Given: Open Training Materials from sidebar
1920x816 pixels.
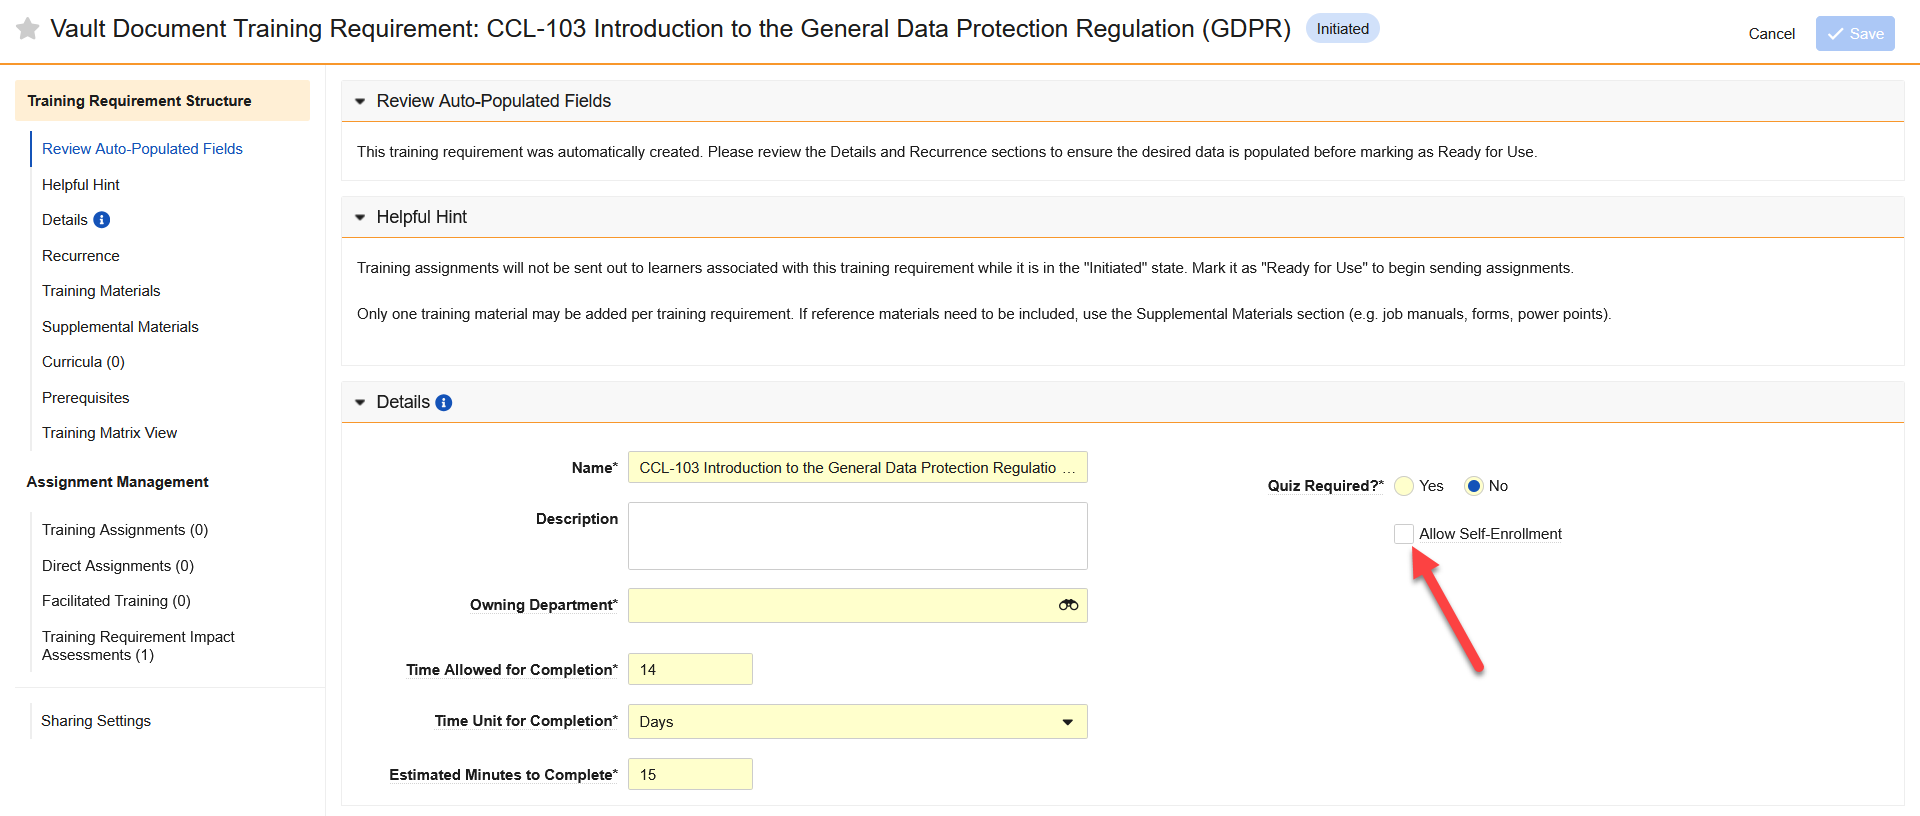Looking at the screenshot, I should (101, 291).
